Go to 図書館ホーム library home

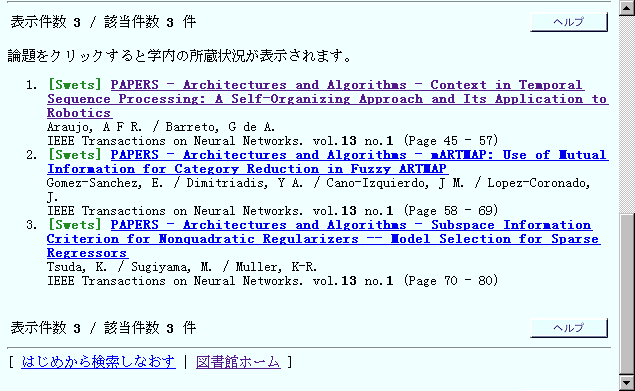[x=238, y=361]
